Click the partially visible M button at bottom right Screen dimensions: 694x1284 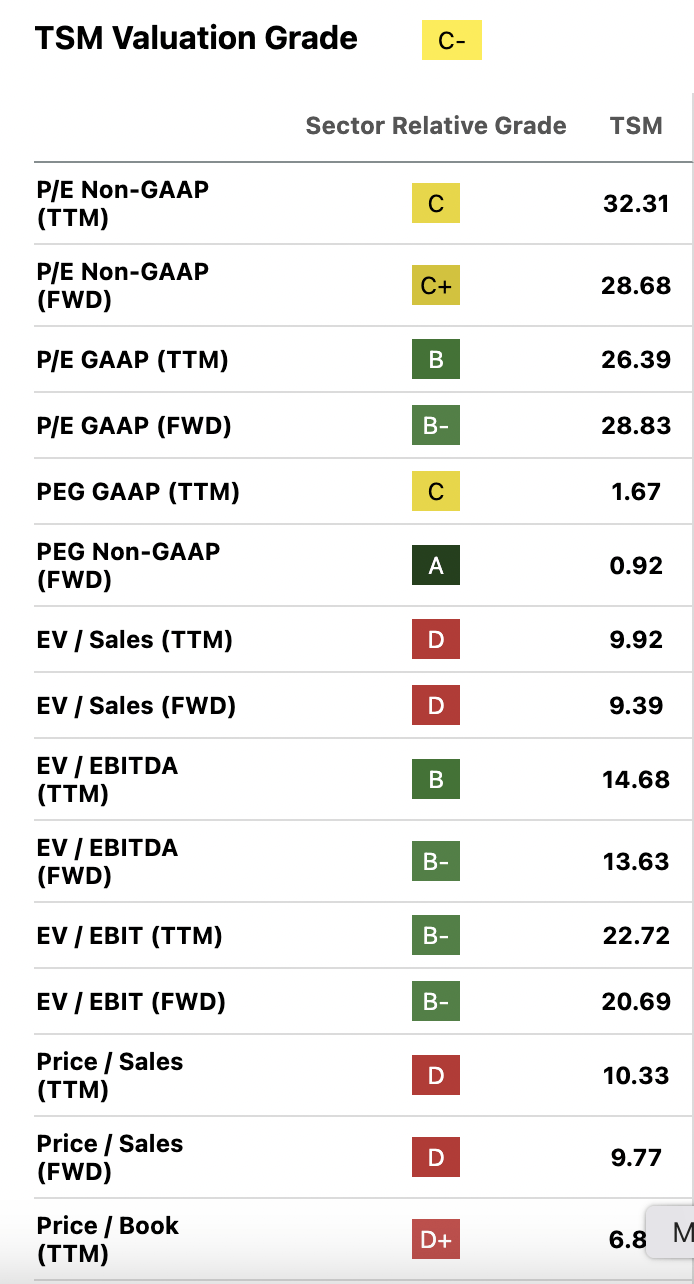pos(678,1233)
